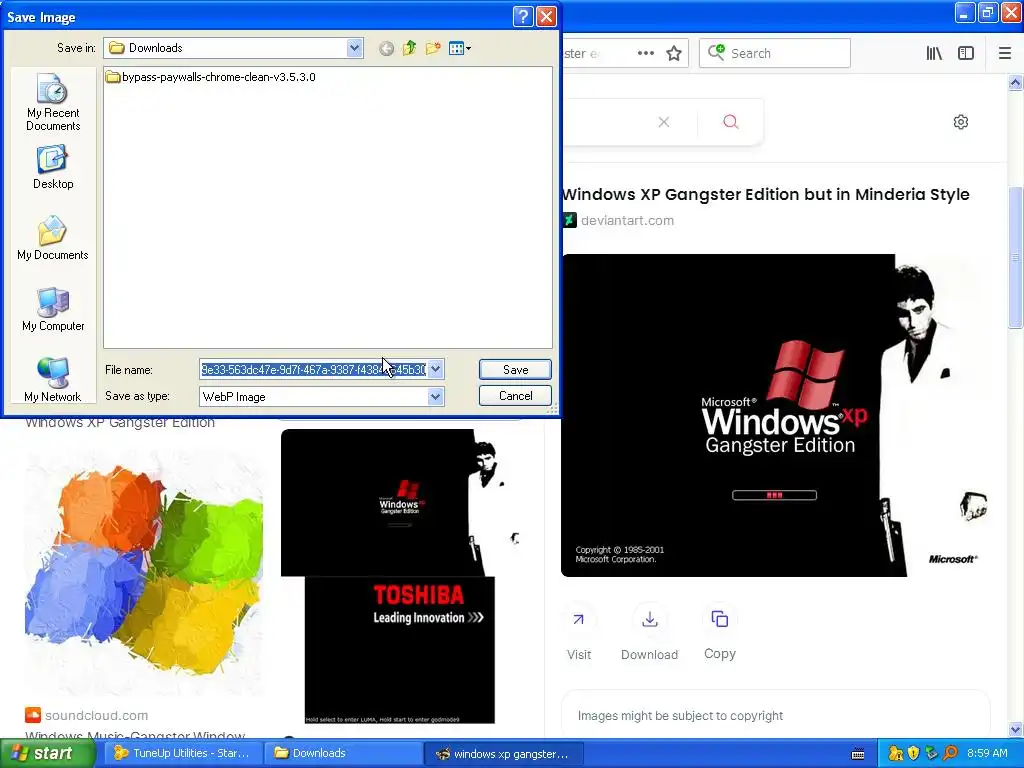
Task: Expand the Save as type dropdown
Action: pos(436,396)
